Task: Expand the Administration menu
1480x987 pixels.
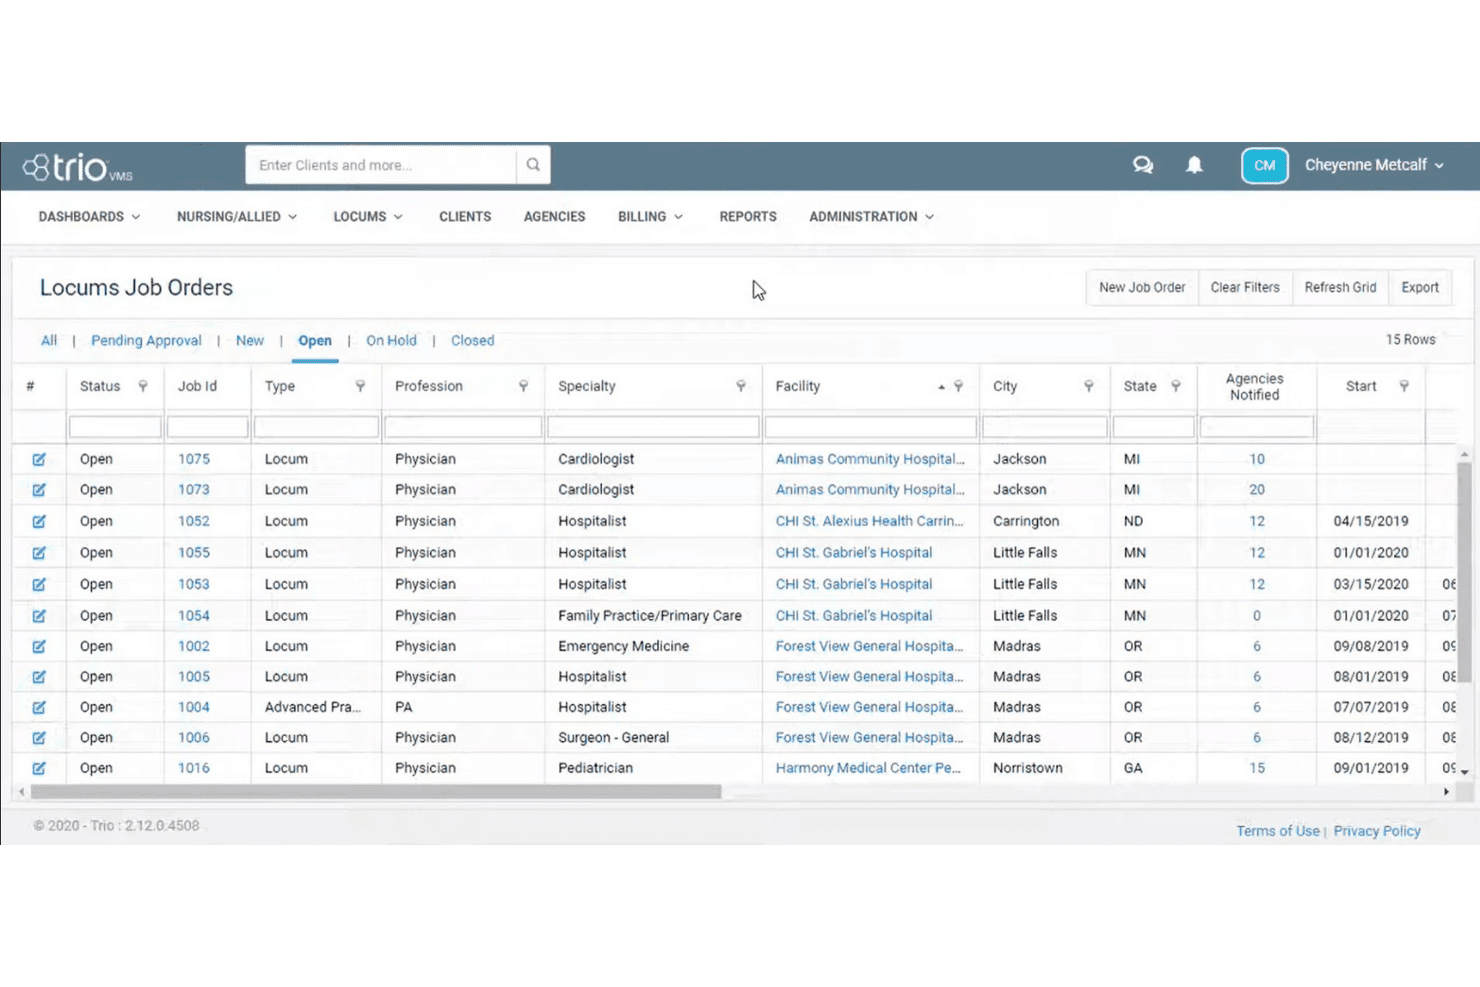Action: tap(871, 217)
